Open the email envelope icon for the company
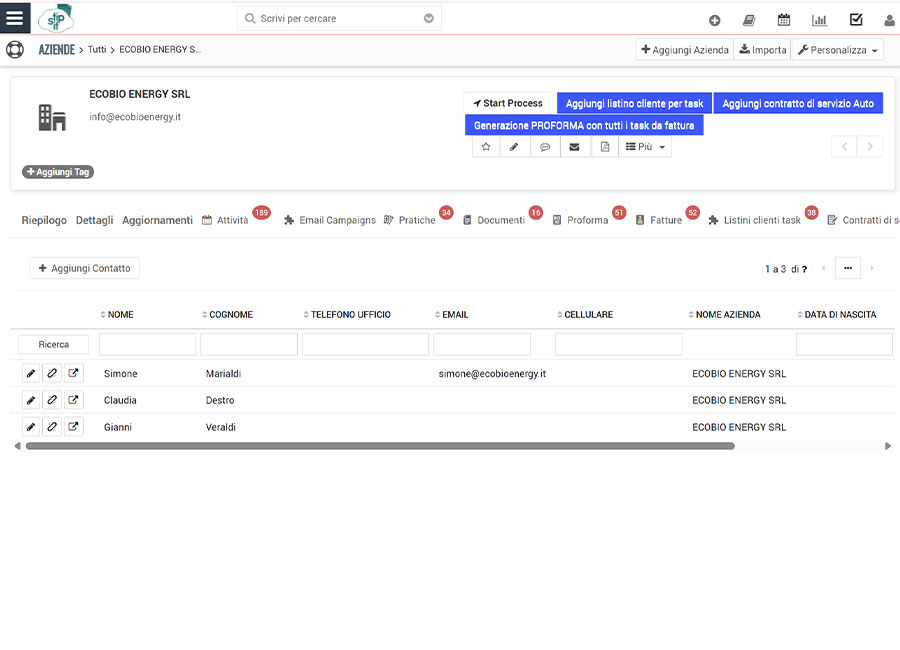 [575, 146]
